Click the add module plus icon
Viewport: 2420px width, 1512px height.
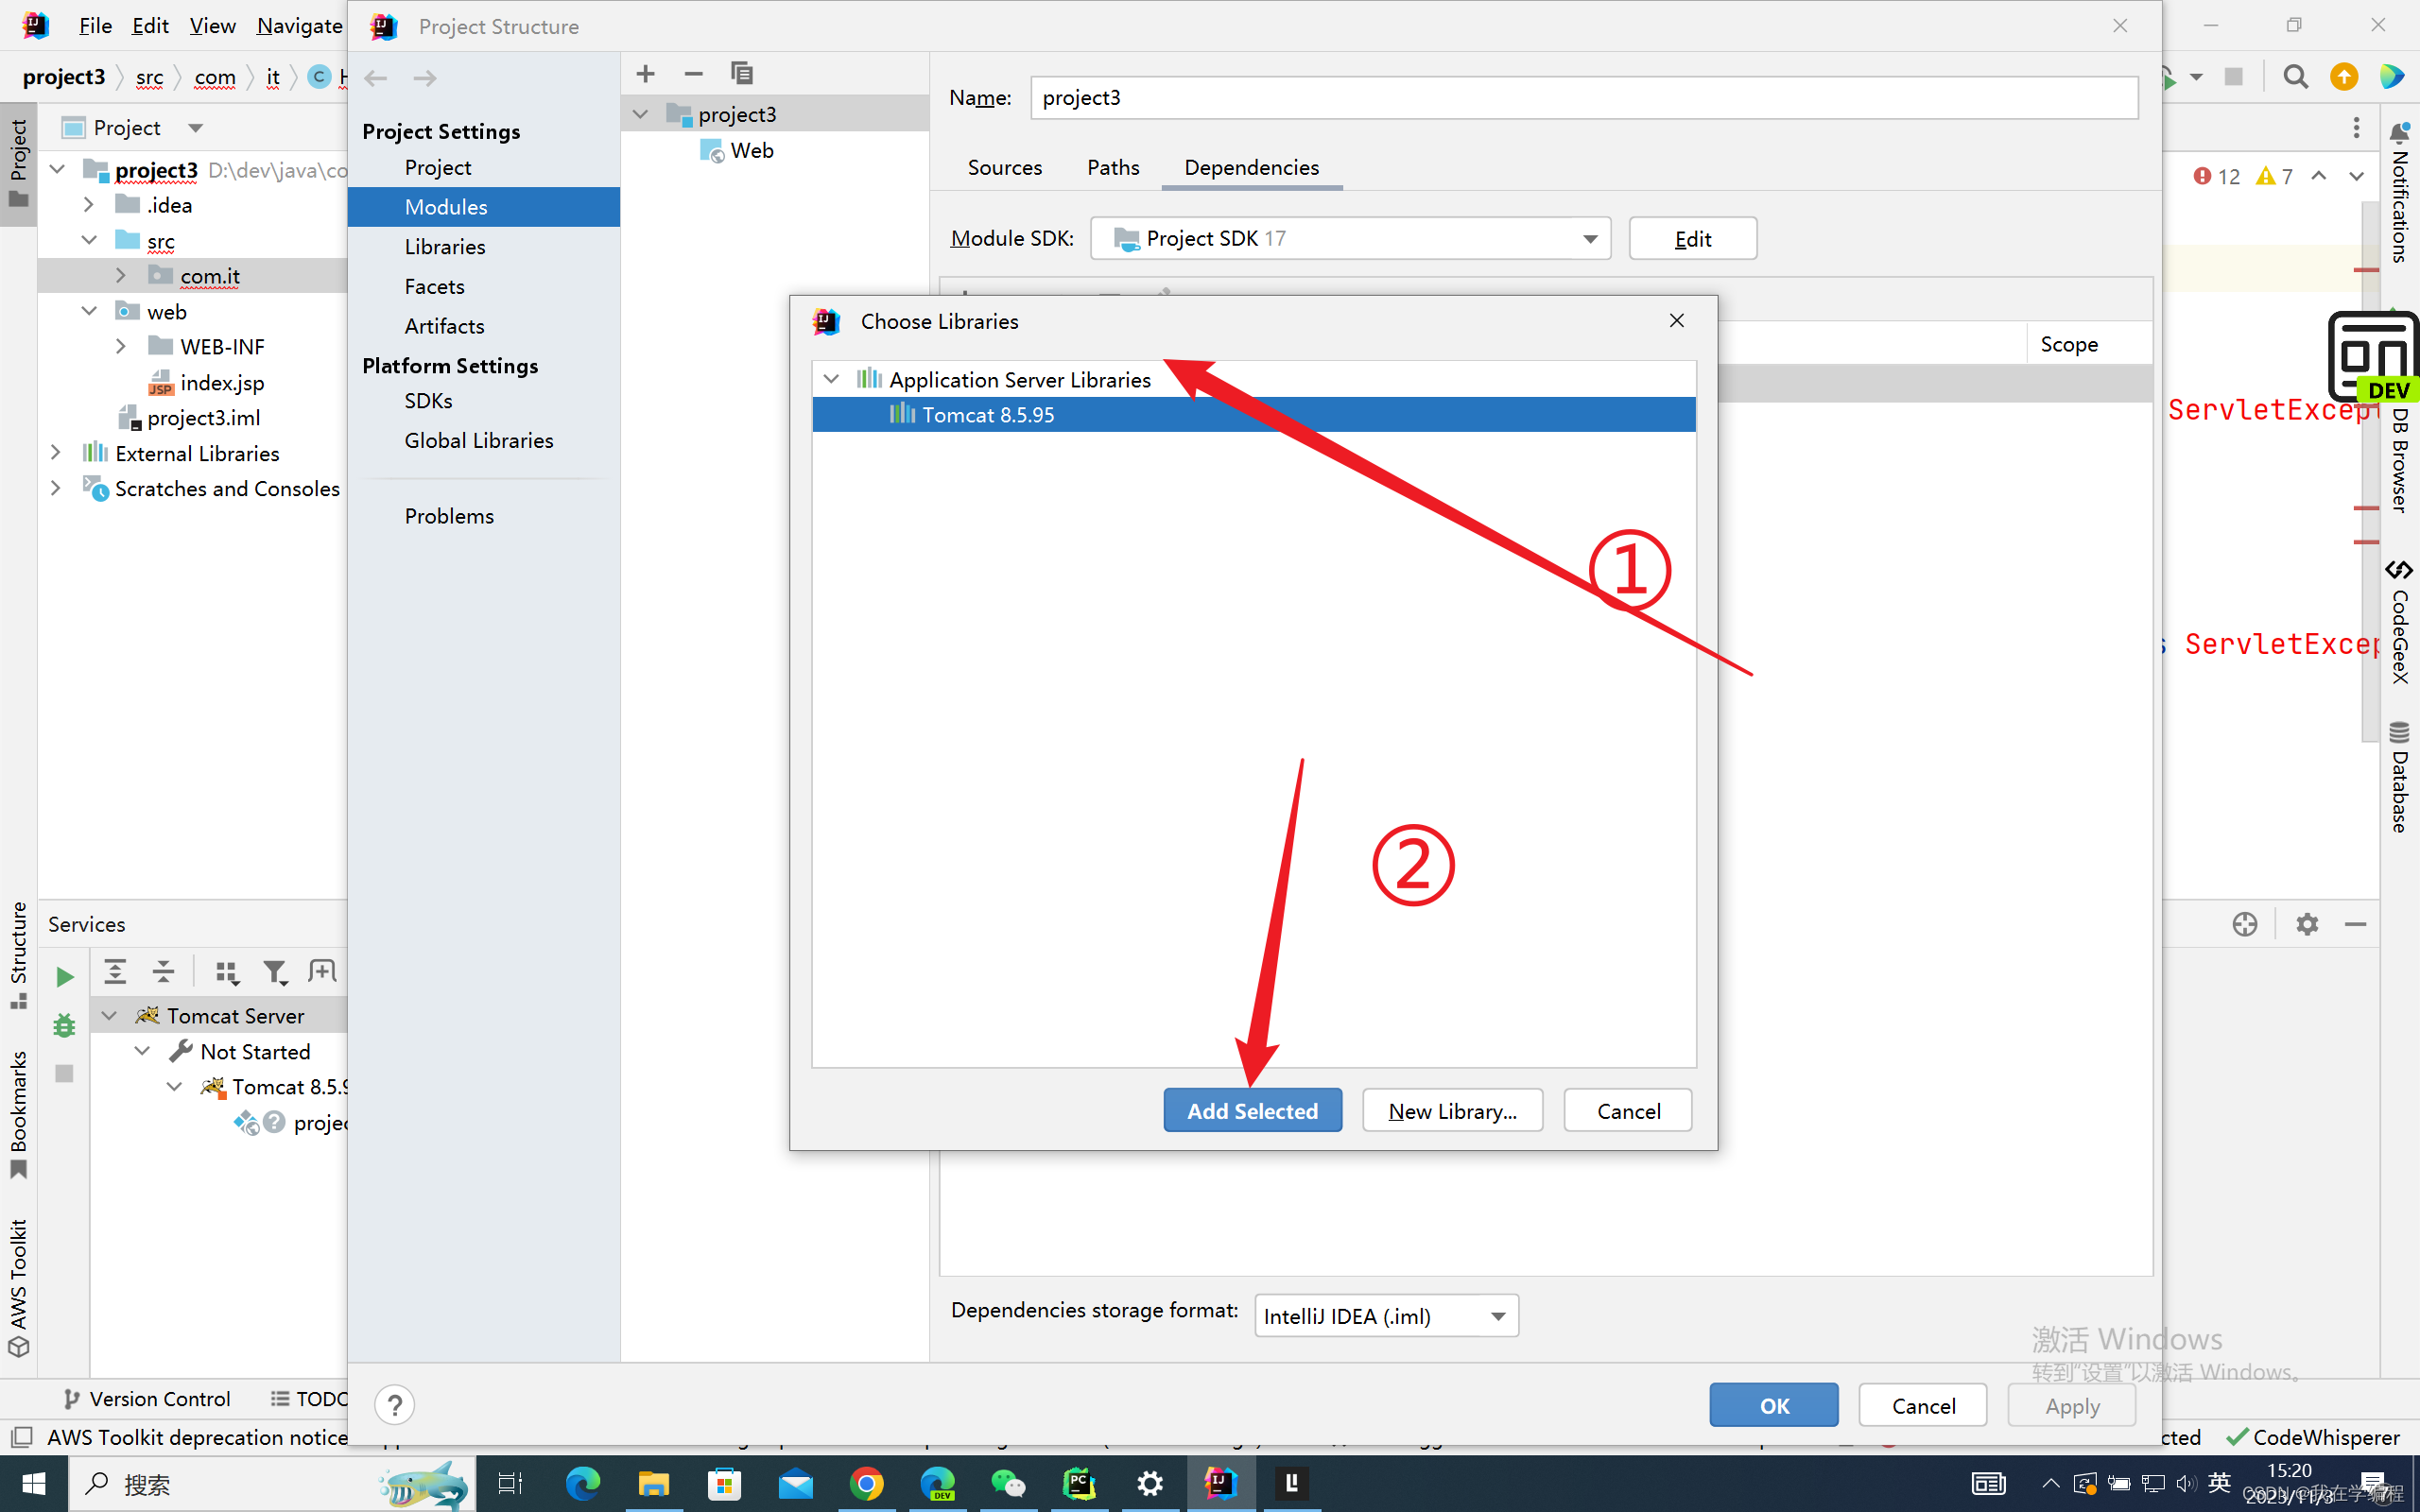[646, 74]
